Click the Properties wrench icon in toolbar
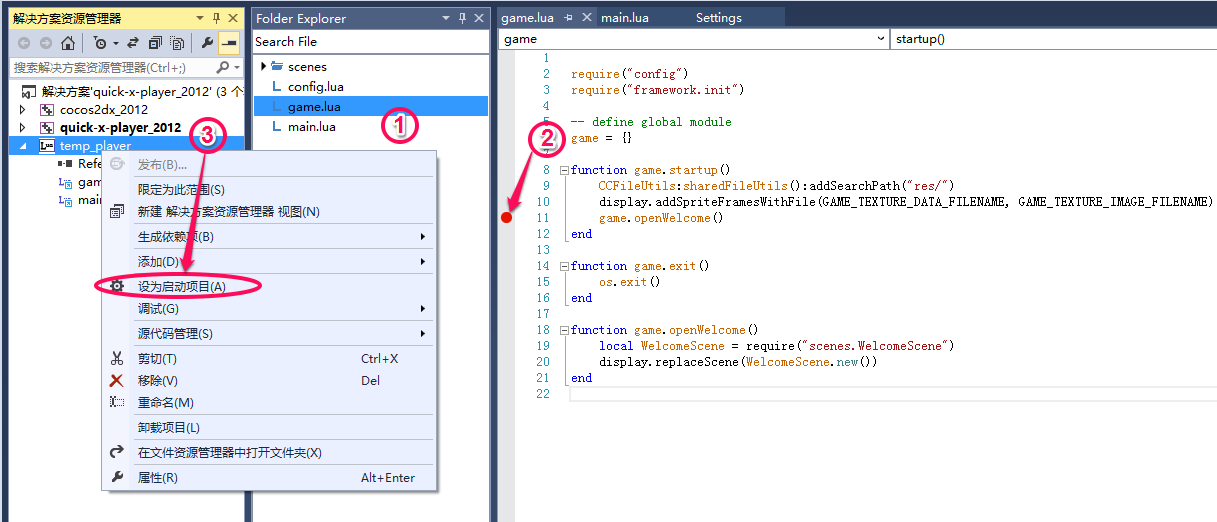Image resolution: width=1217 pixels, height=522 pixels. coord(207,43)
